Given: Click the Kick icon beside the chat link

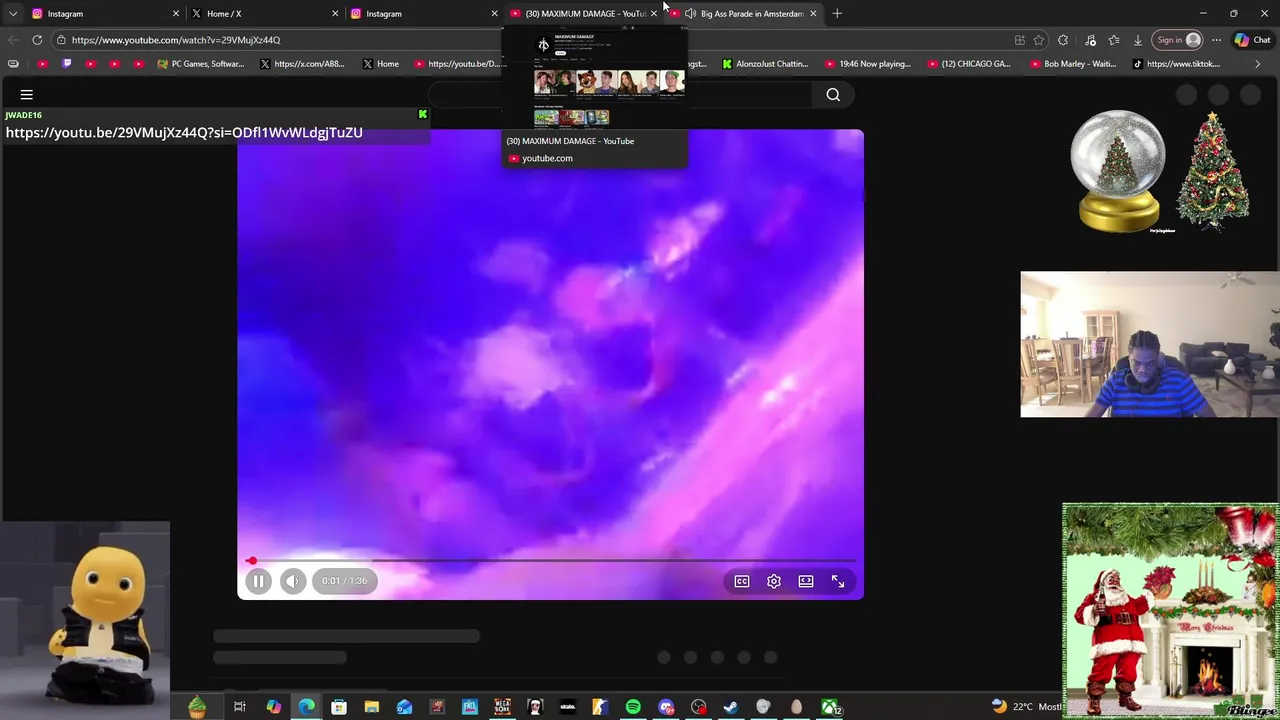Looking at the screenshot, I should (422, 115).
